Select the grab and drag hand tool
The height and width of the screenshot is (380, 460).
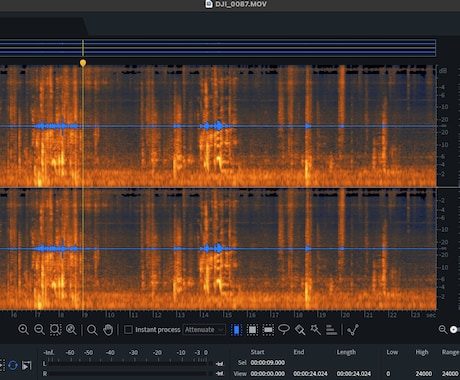click(x=108, y=330)
